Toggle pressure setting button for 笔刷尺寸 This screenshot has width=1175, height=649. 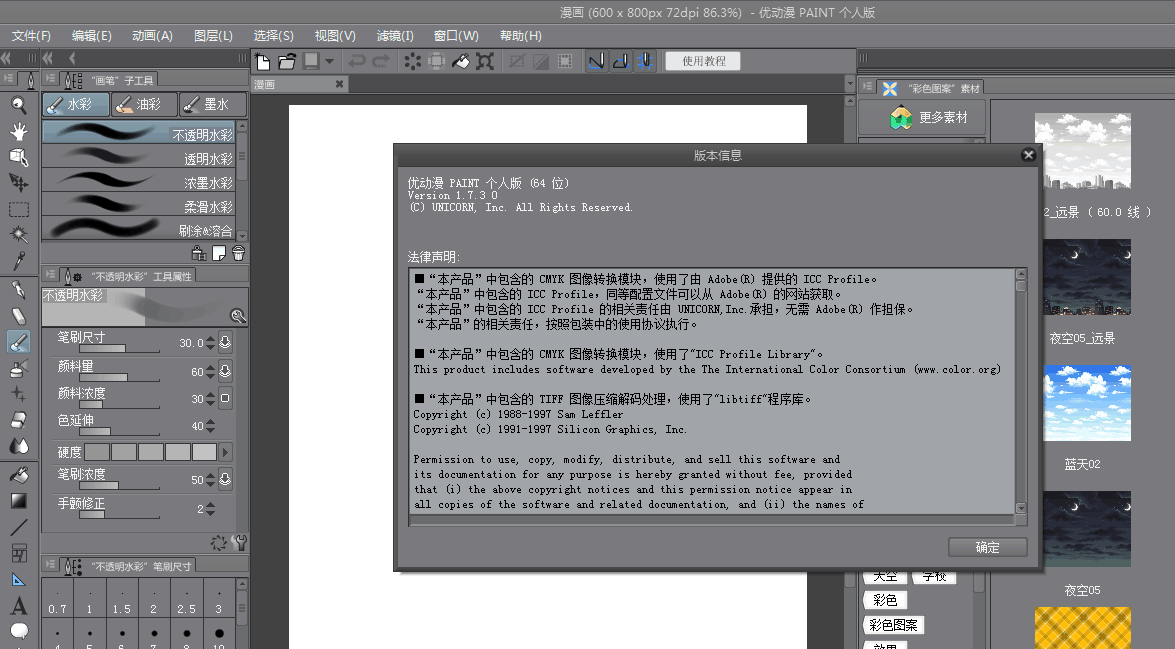[x=225, y=343]
